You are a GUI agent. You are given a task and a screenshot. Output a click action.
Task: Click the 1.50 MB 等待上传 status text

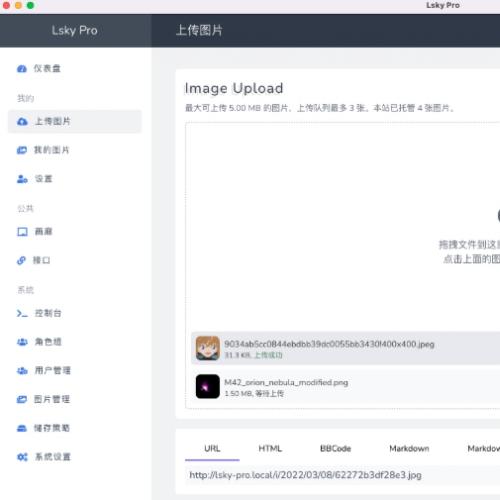pos(254,394)
